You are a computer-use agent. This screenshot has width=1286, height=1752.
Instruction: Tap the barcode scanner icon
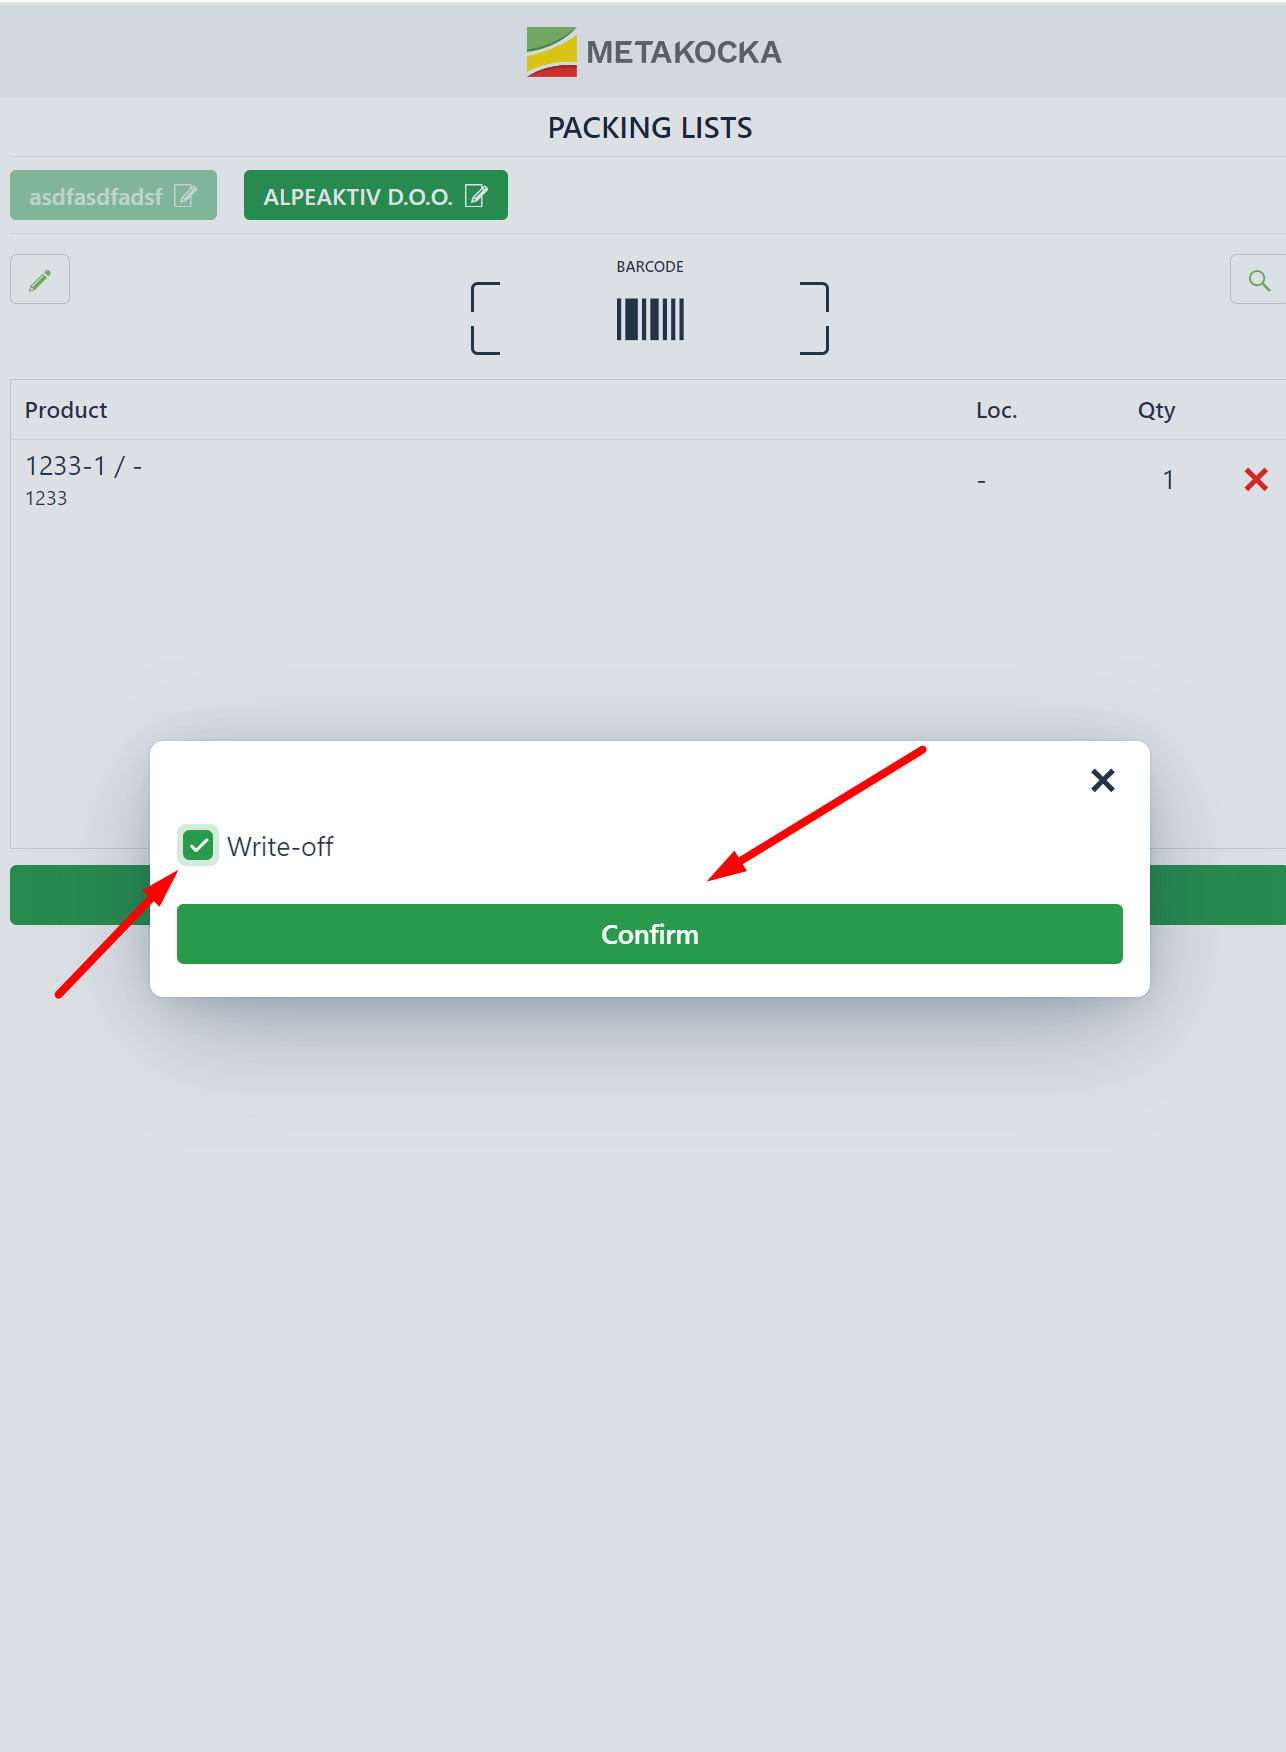coord(650,319)
